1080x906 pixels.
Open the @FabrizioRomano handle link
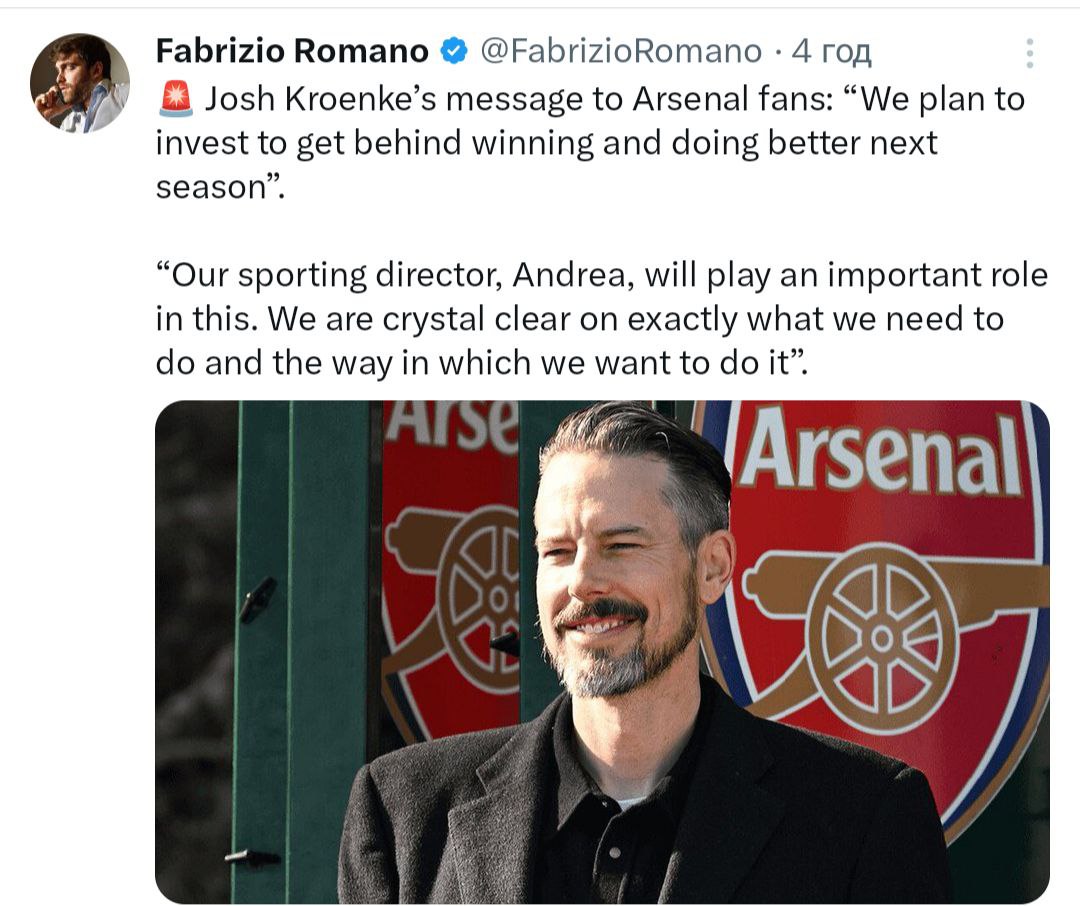621,50
